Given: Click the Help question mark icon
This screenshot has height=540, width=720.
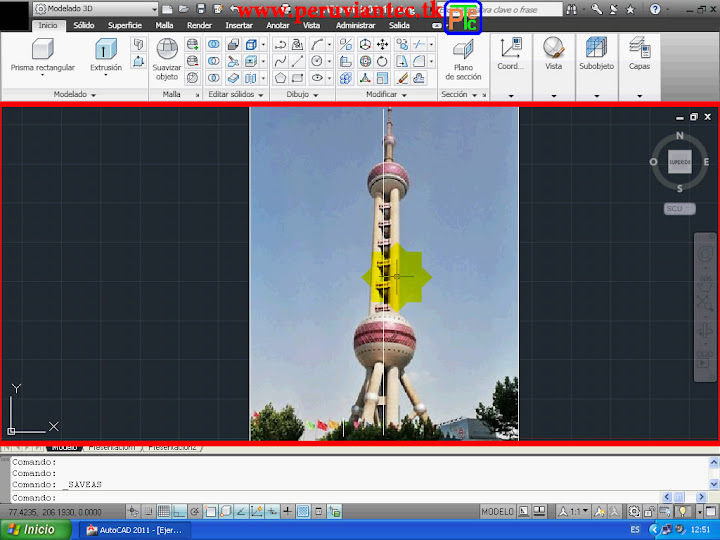Looking at the screenshot, I should [x=655, y=9].
